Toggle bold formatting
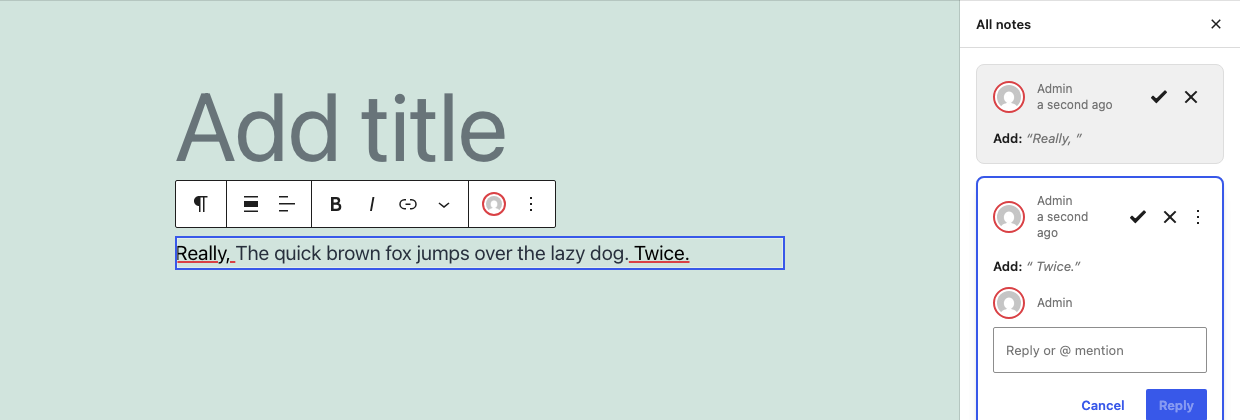 pos(336,204)
